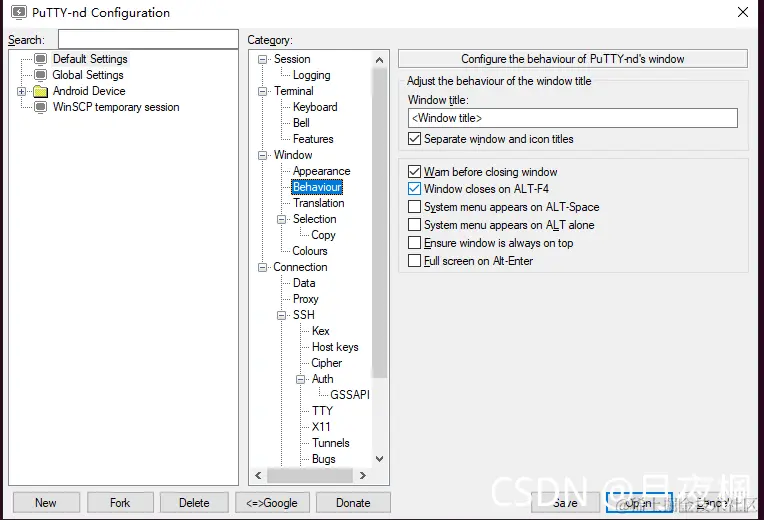This screenshot has height=520, width=764.
Task: Open the Kex category
Action: (x=321, y=331)
